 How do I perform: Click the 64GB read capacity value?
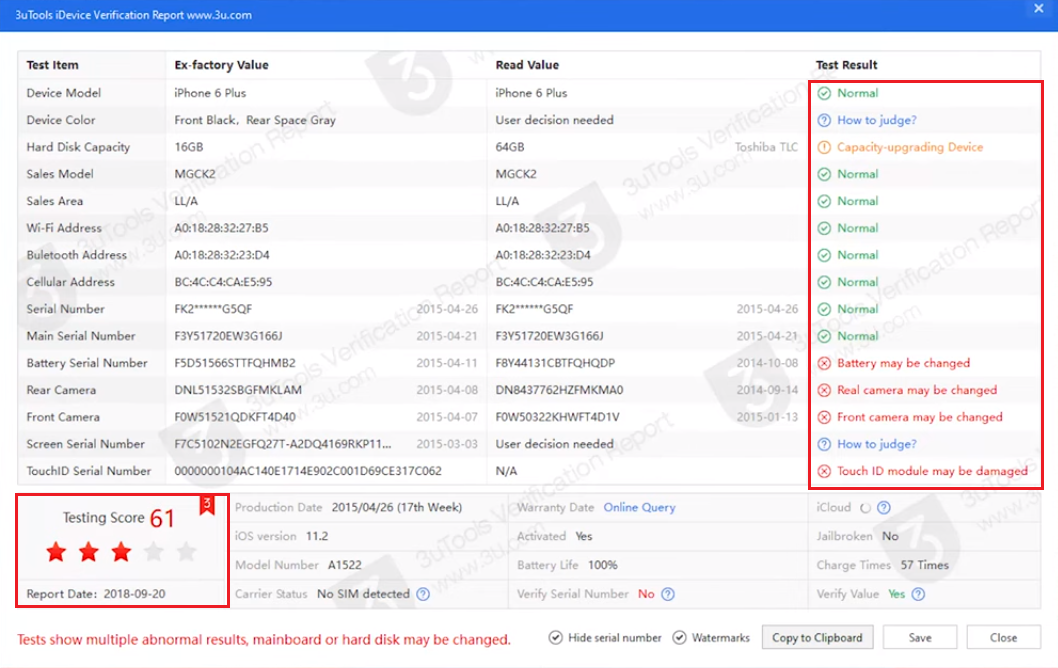pos(509,147)
